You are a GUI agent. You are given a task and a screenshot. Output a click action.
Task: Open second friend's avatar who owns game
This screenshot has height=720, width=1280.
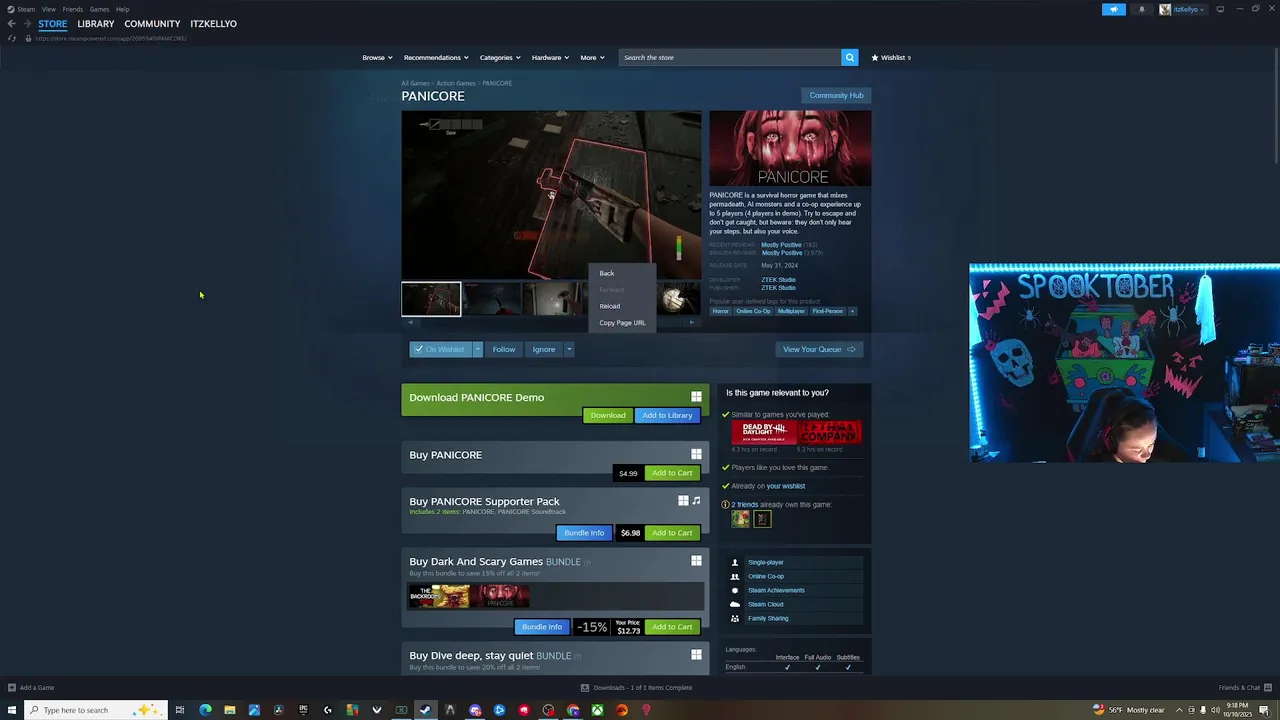[x=762, y=518]
